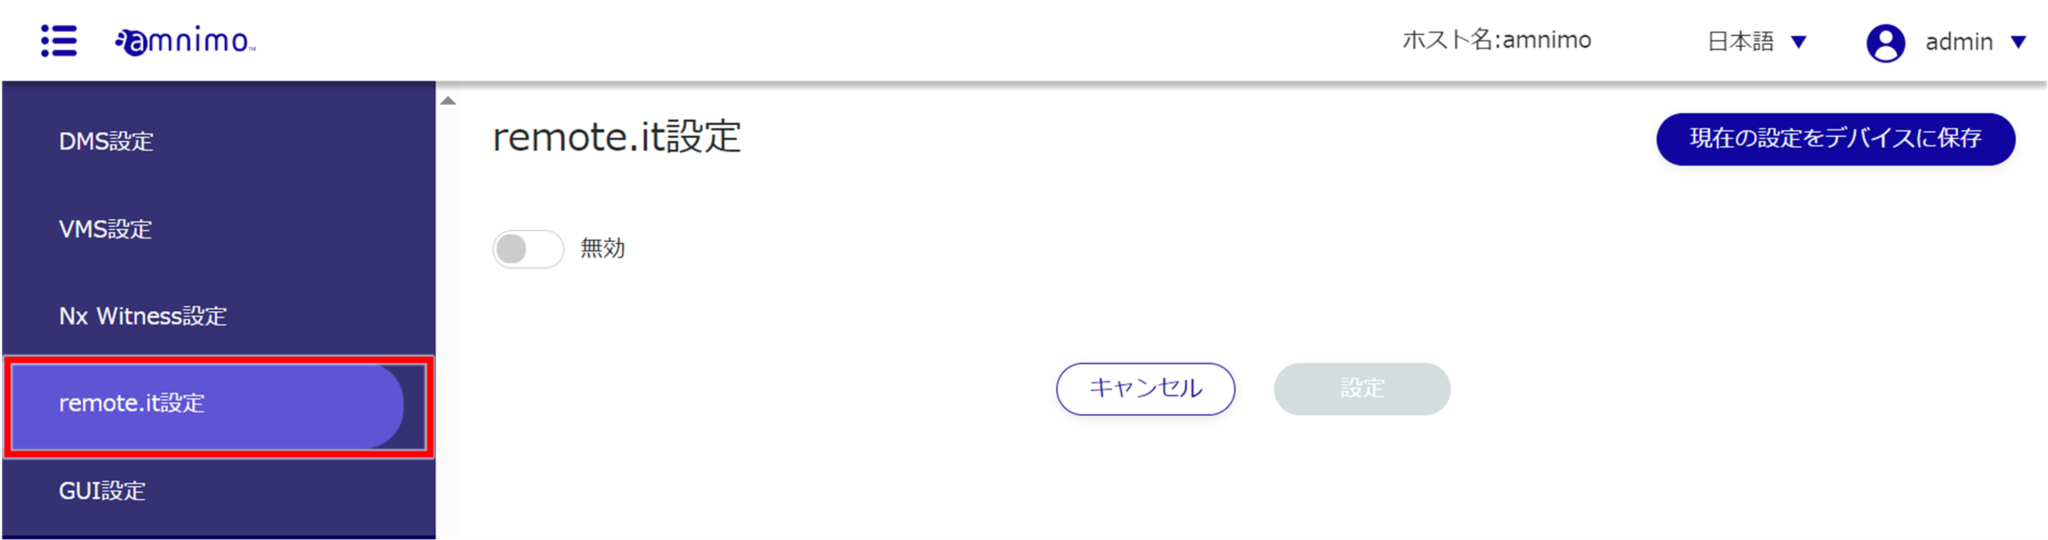This screenshot has width=2048, height=540.
Task: Click the admin user avatar icon
Action: 1885,42
